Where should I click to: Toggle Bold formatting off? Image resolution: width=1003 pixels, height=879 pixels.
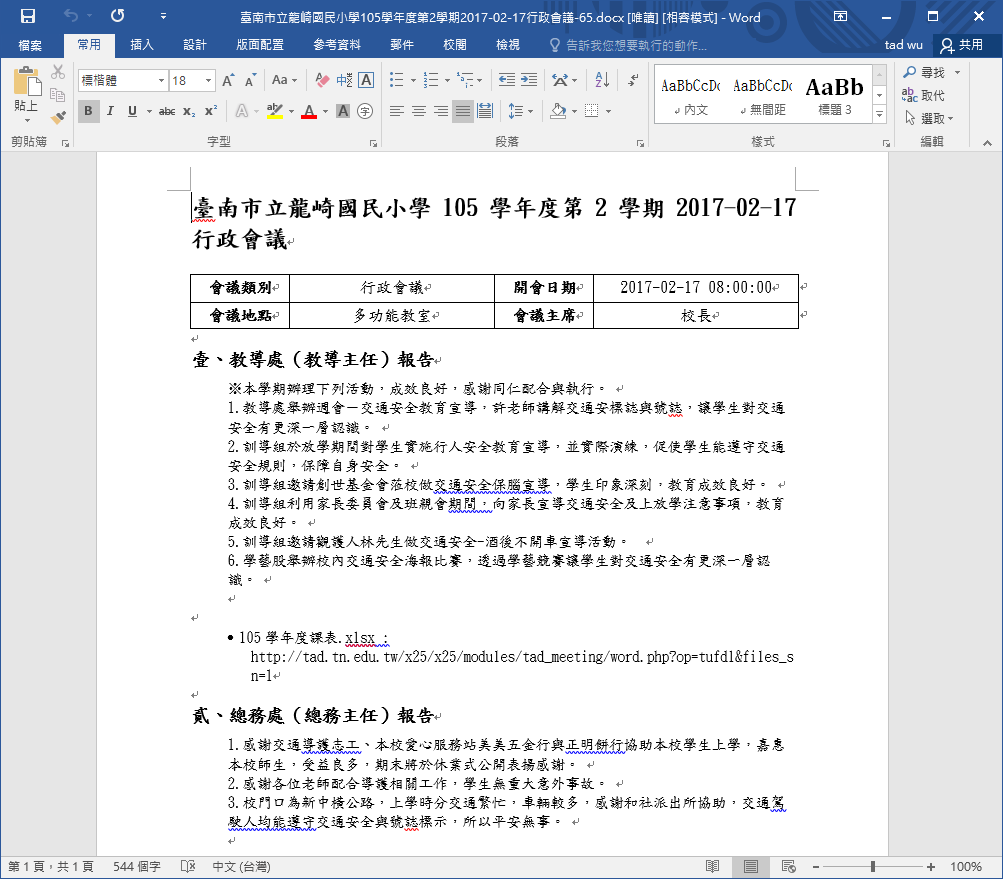point(88,111)
